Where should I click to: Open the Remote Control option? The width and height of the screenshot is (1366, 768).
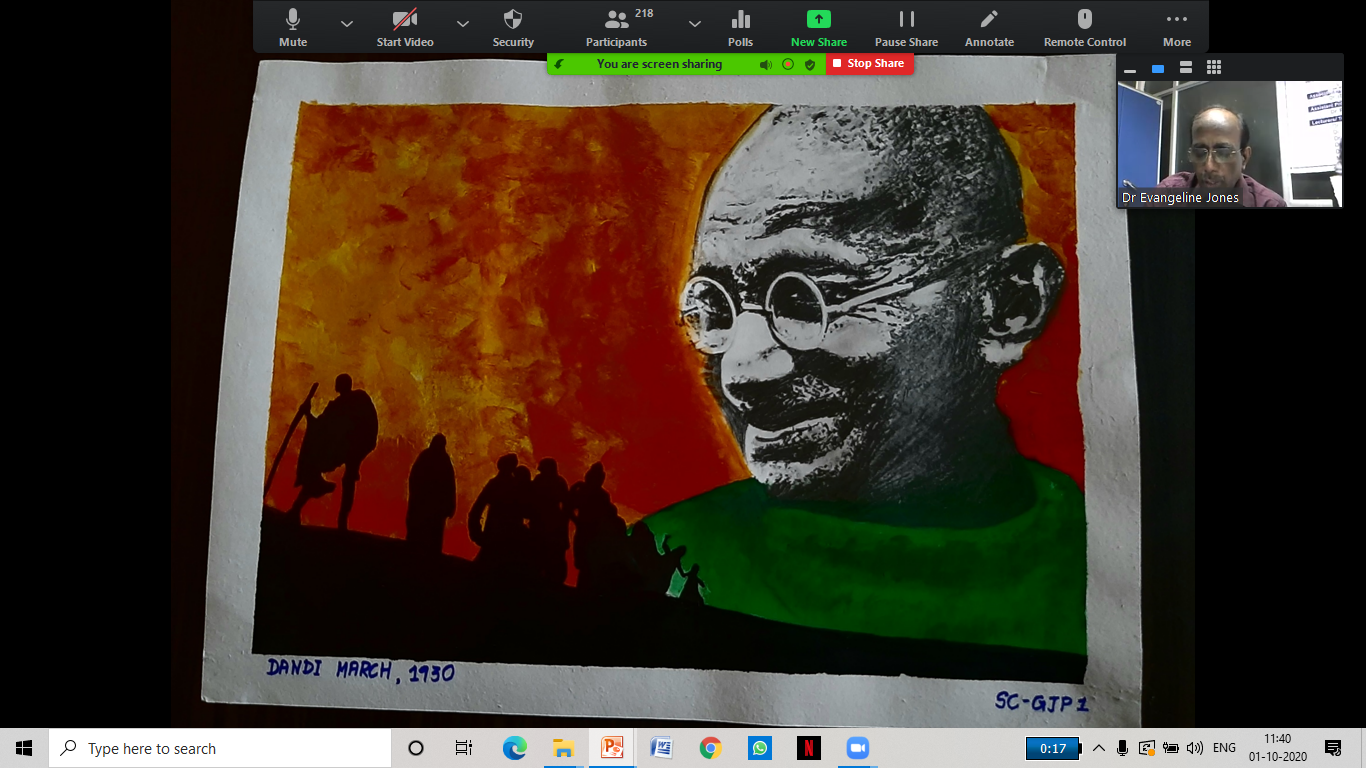click(x=1085, y=27)
